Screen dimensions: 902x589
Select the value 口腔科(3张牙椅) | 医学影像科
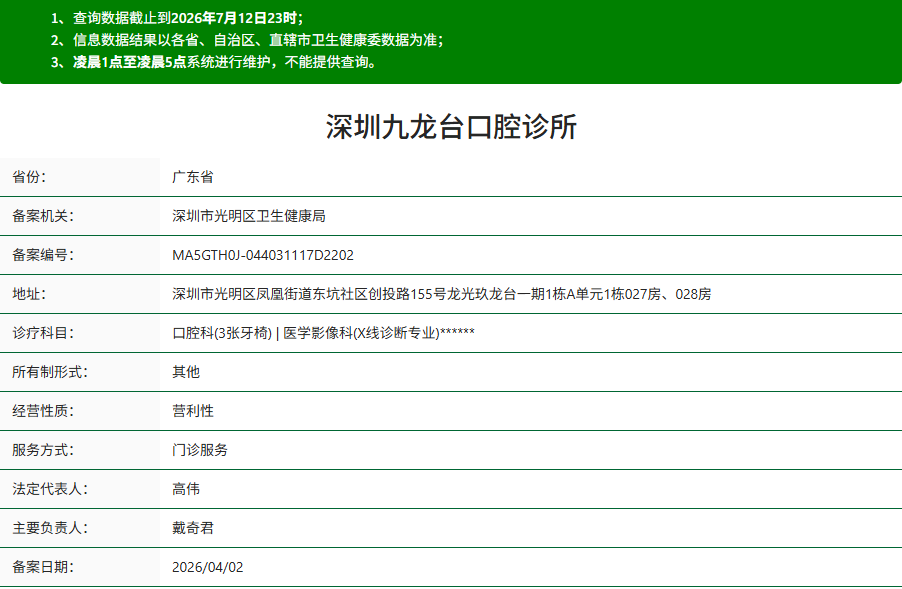coord(323,333)
